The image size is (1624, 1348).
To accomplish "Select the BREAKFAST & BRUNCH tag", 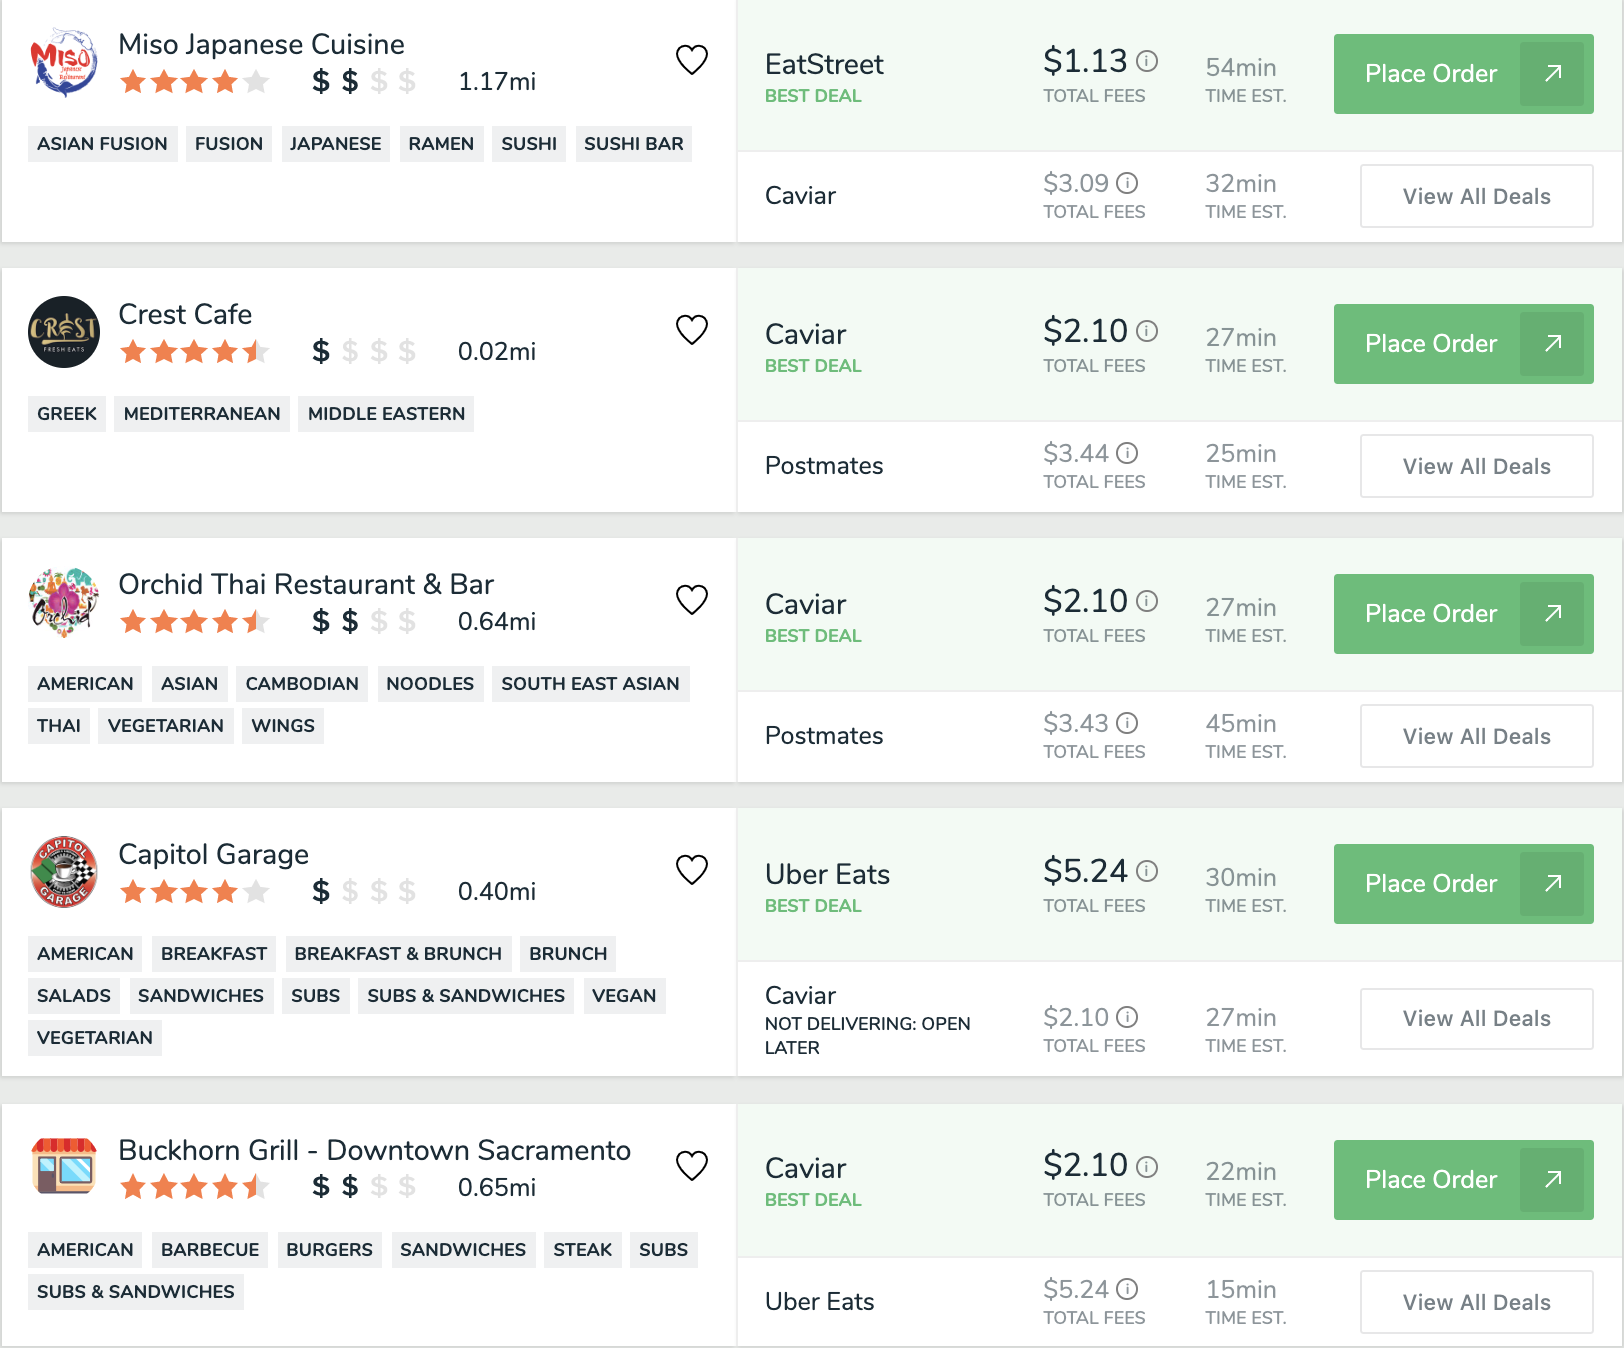I will [398, 954].
